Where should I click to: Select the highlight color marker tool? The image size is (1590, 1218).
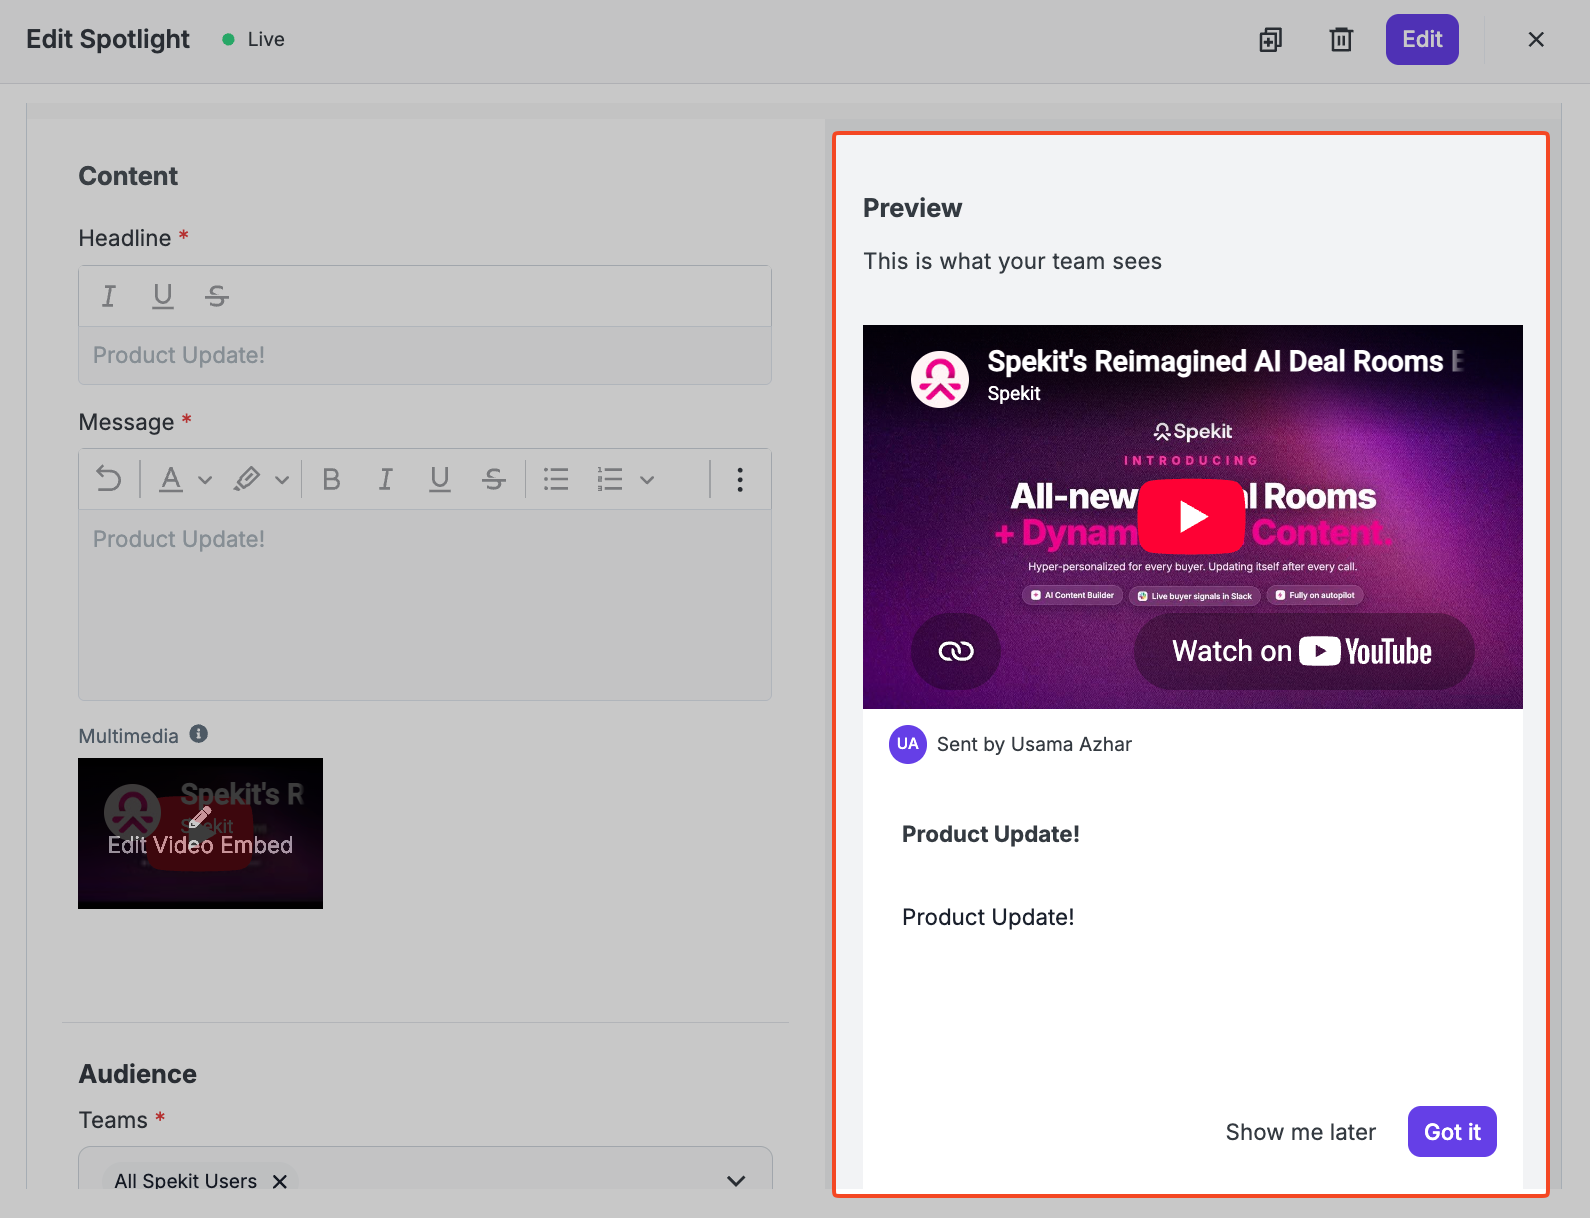tap(247, 480)
